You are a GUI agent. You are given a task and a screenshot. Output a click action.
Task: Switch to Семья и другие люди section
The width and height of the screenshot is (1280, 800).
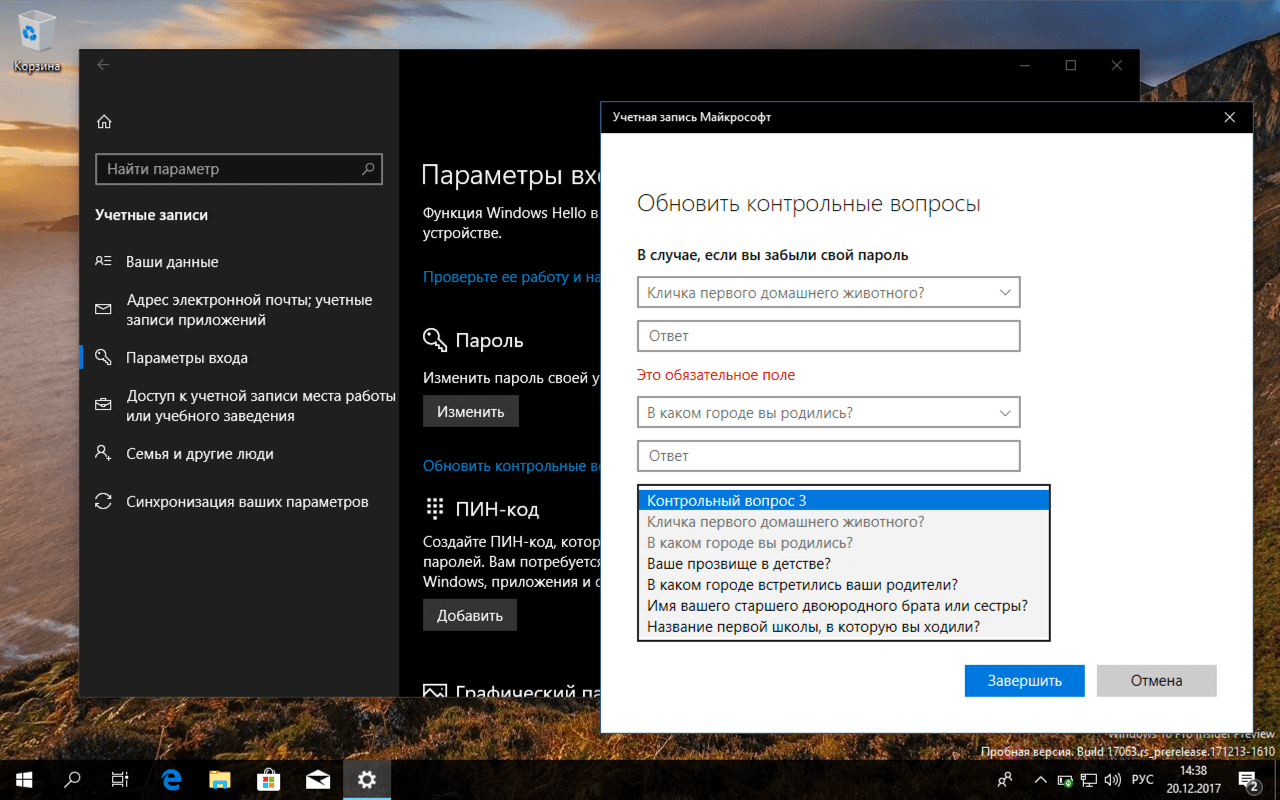(x=200, y=453)
